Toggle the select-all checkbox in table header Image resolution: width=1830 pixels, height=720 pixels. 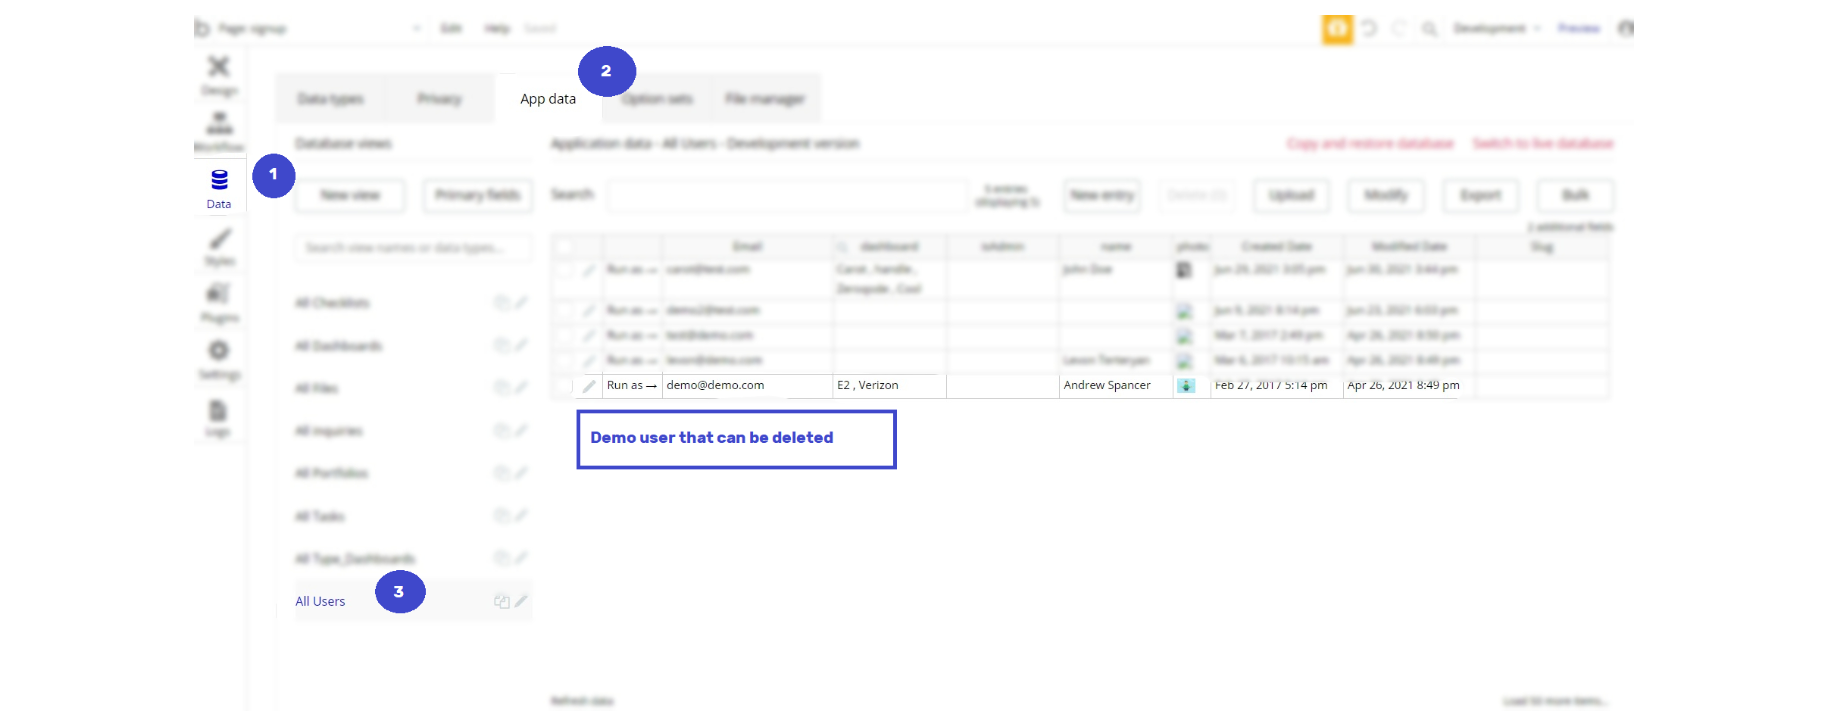click(564, 247)
